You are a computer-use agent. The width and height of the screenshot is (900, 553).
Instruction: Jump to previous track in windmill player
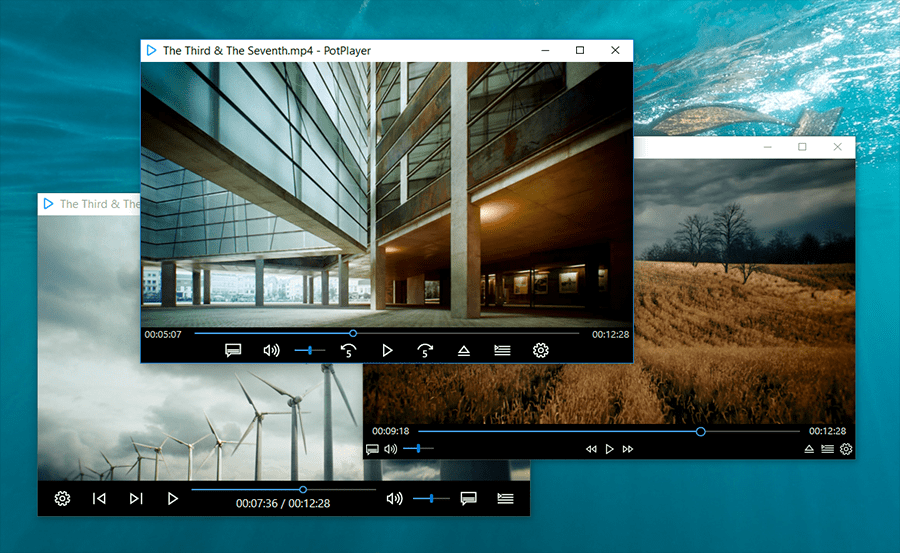(x=99, y=498)
